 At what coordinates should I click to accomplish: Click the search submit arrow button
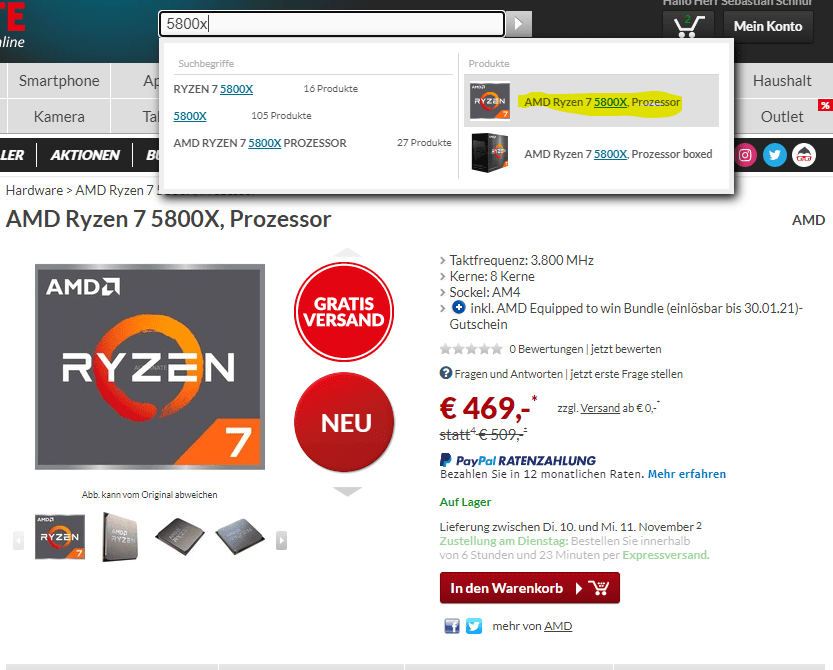coord(518,24)
